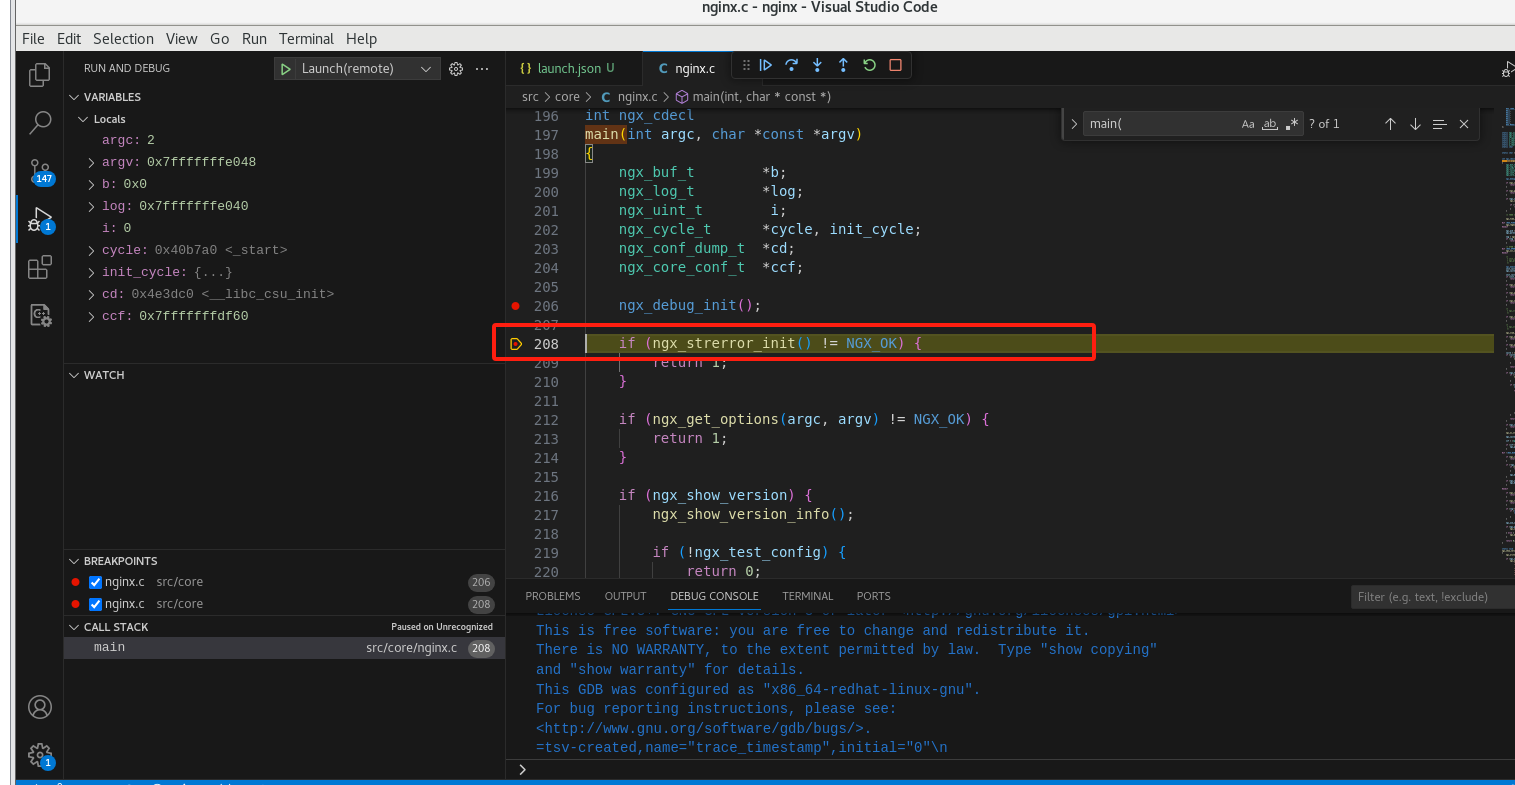Click Step Into in debug toolbar
This screenshot has width=1515, height=785.
817,65
